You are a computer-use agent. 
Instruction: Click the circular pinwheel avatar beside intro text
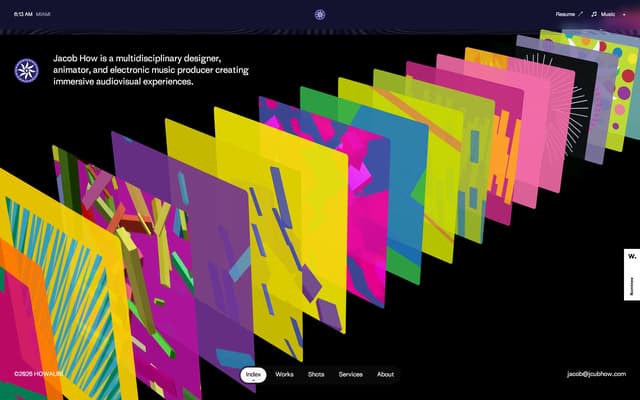(27, 70)
